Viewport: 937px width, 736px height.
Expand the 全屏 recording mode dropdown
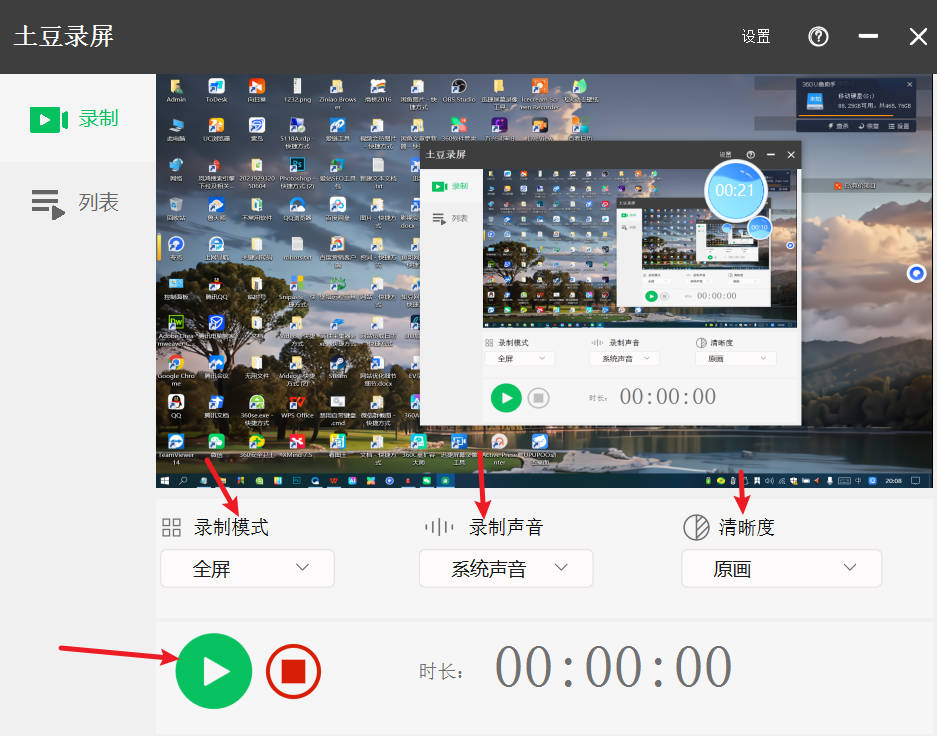pyautogui.click(x=247, y=568)
